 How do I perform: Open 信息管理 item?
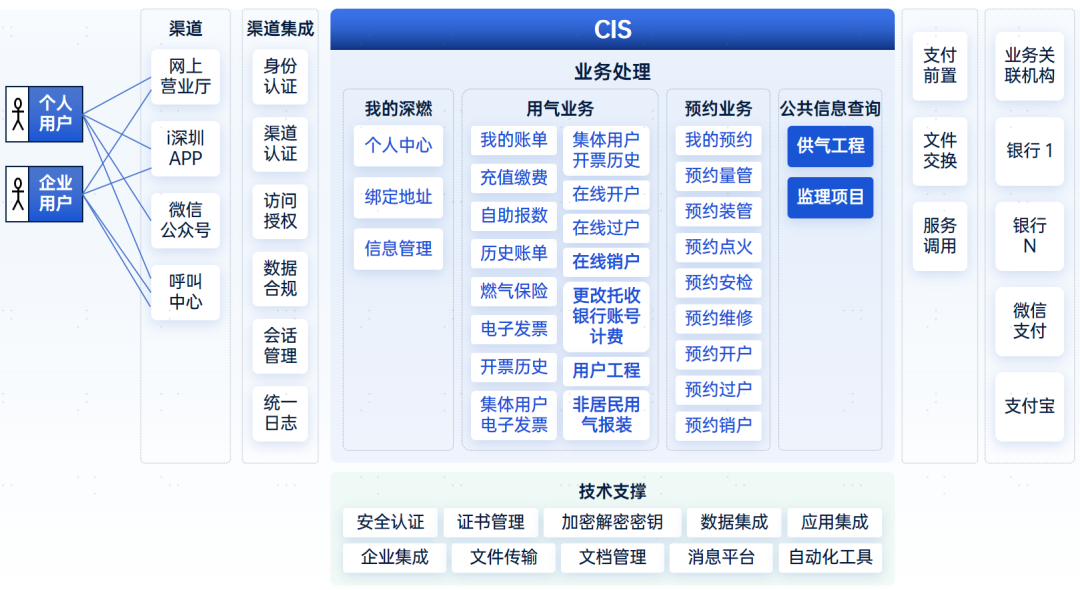coord(398,249)
